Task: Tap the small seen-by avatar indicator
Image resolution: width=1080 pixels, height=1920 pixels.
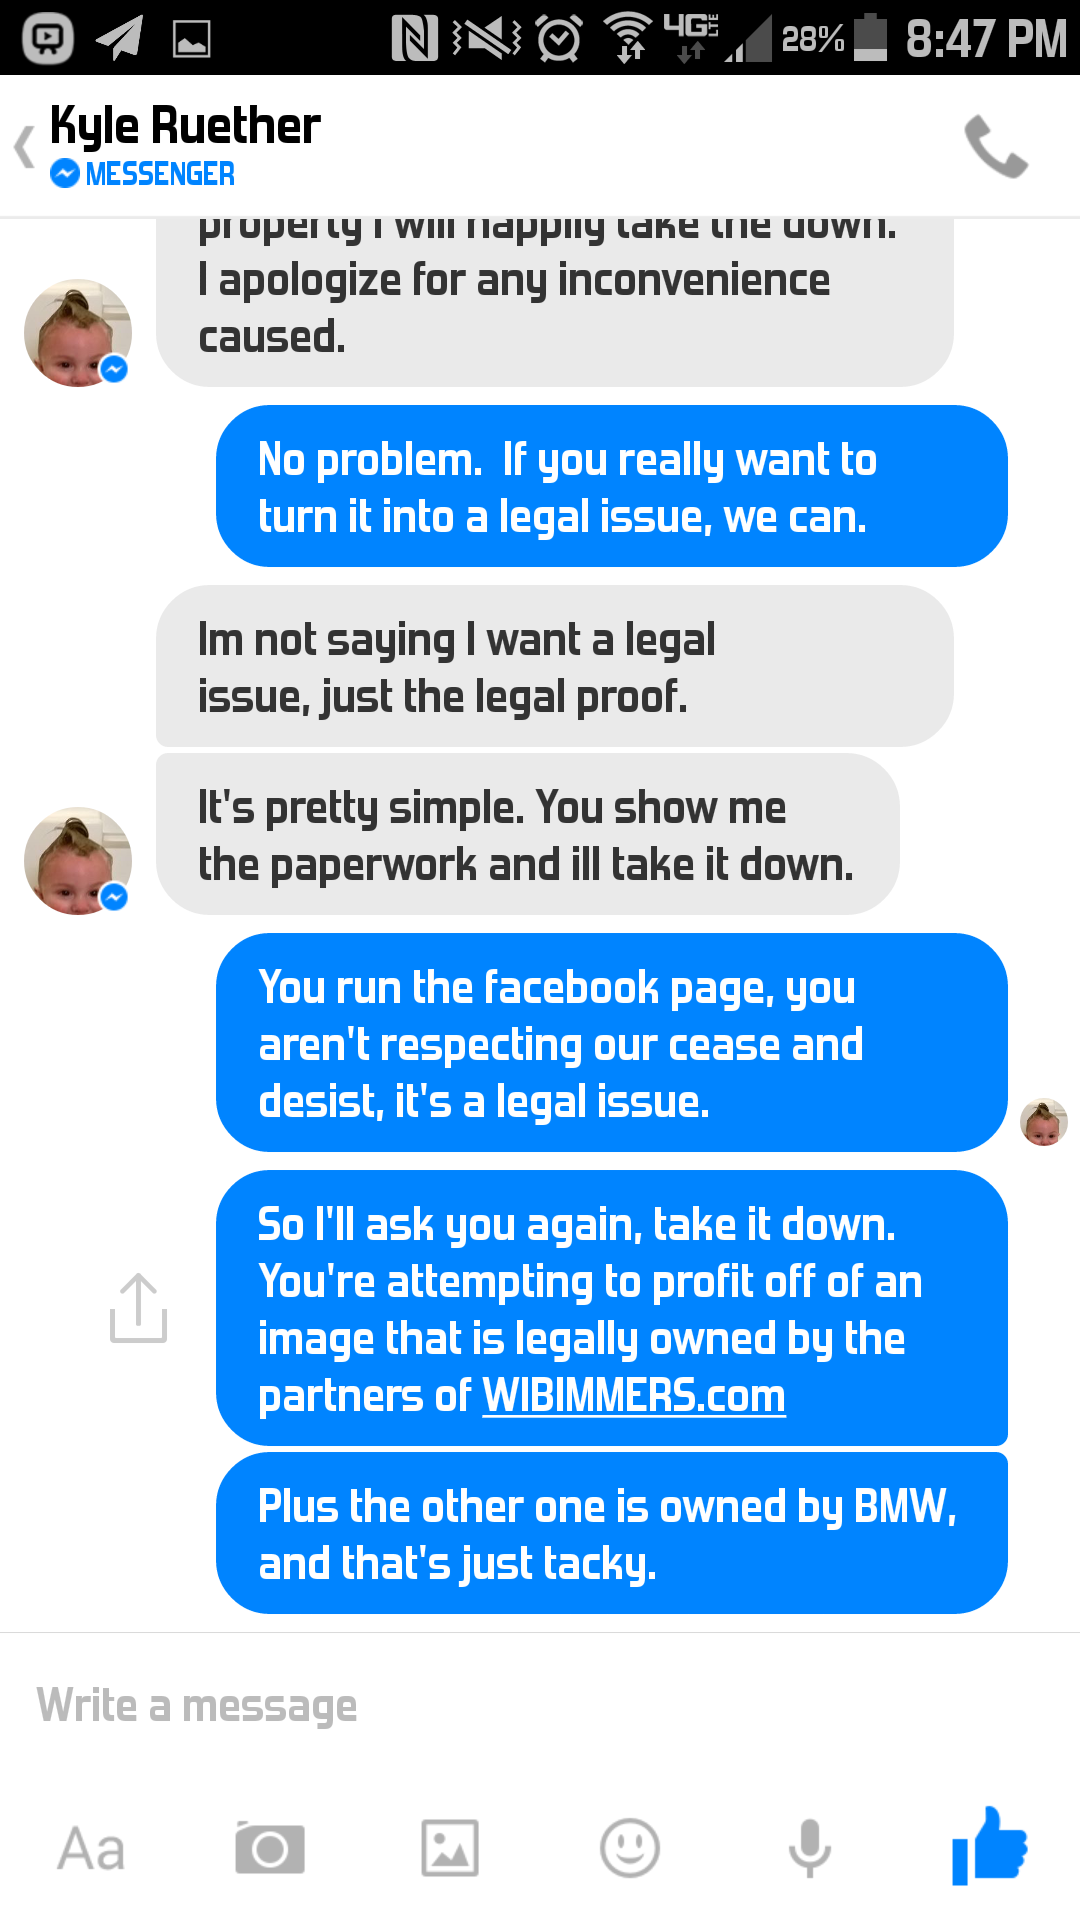Action: 1044,1121
